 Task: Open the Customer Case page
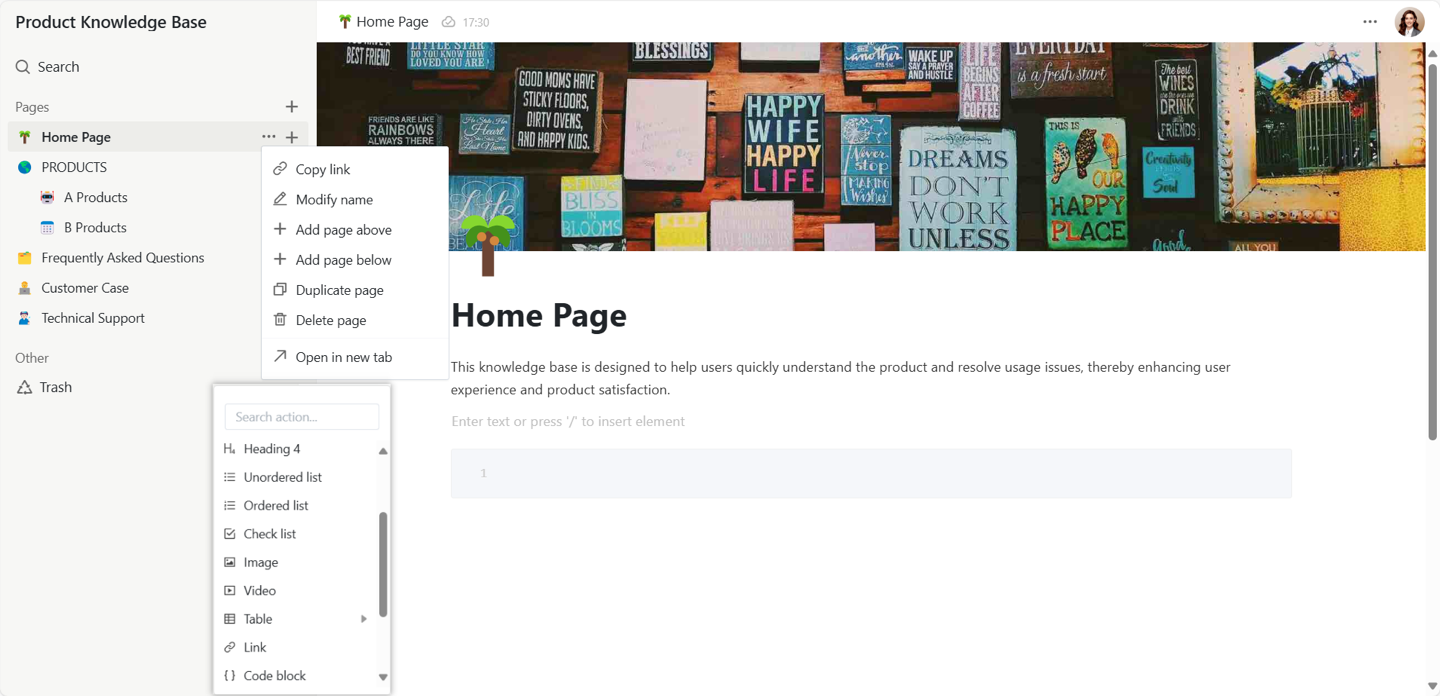point(85,288)
